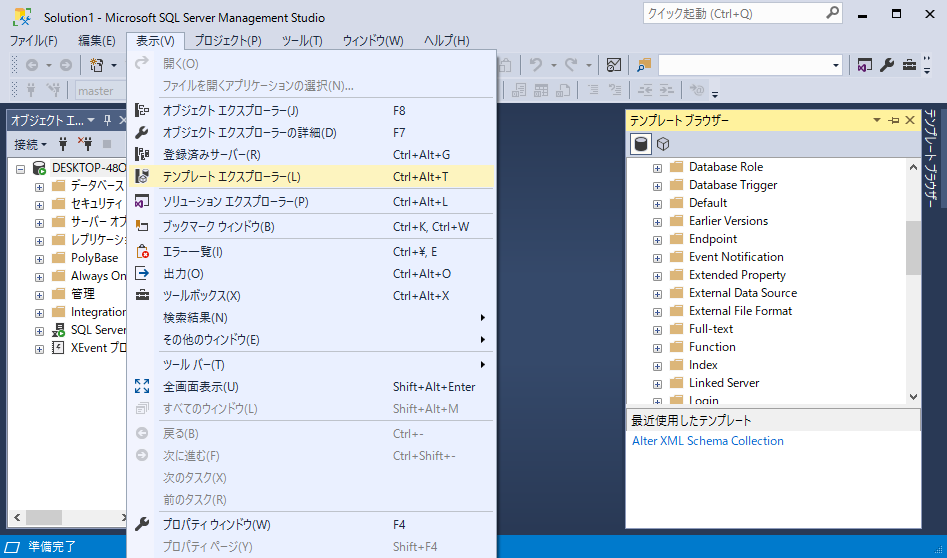This screenshot has height=558, width=947.
Task: Open Activity Monitor from the toolbar
Action: coord(614,65)
